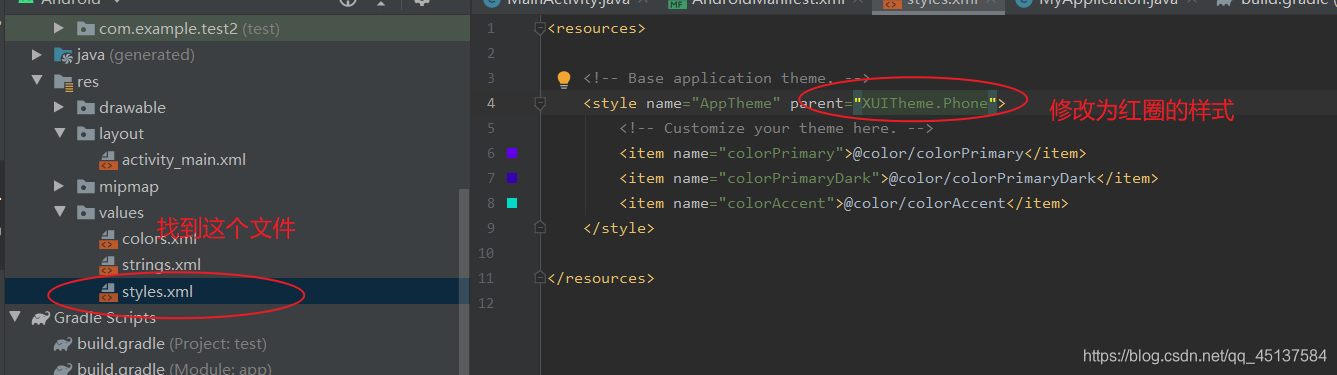Collapse the Gradle Scripts node
The height and width of the screenshot is (375, 1337).
[x=15, y=318]
